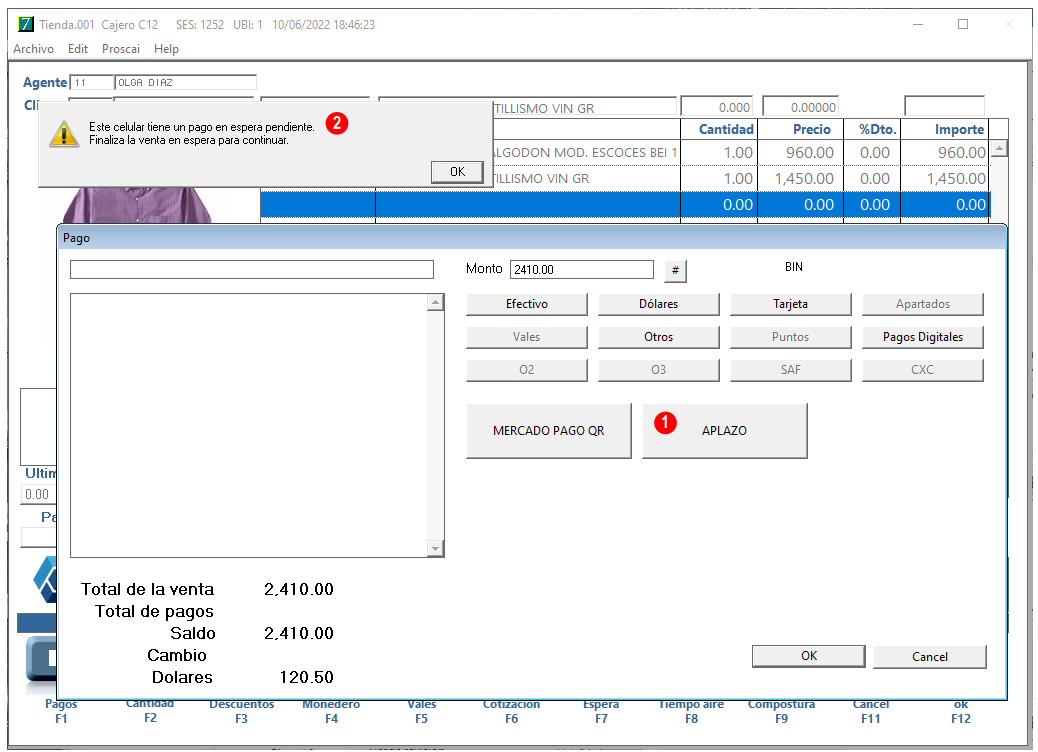Click Tiempo aire F8 shortcut
The height and width of the screenshot is (752, 1038).
pos(691,712)
